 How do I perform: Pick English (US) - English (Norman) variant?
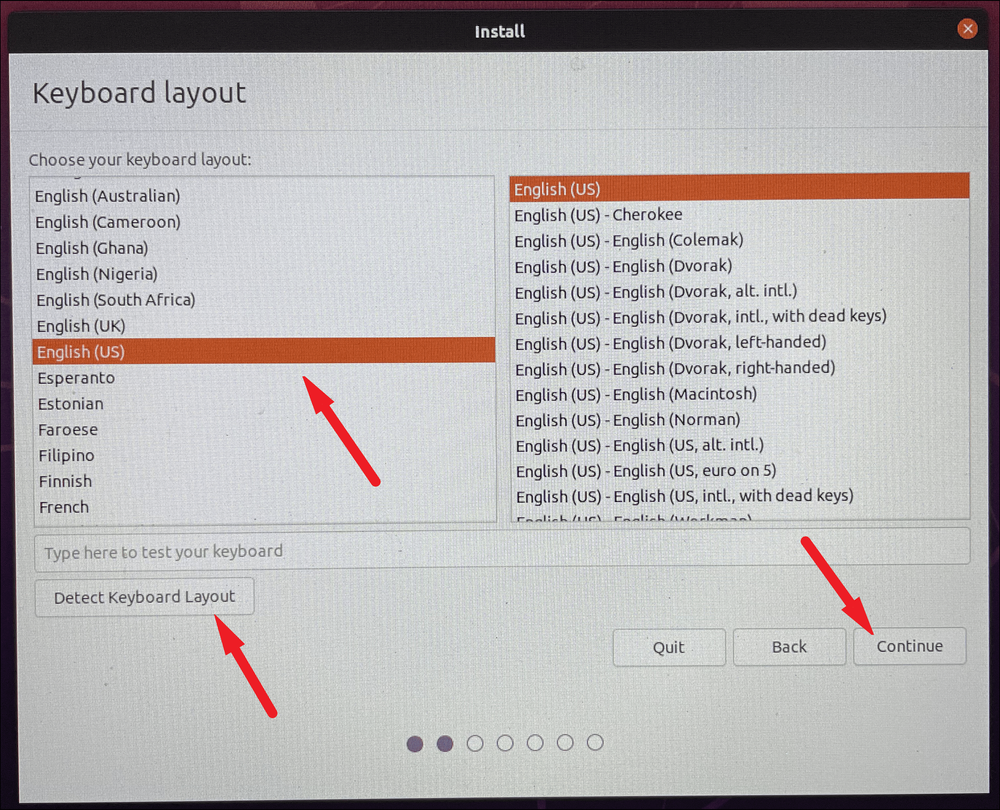pyautogui.click(x=740, y=420)
